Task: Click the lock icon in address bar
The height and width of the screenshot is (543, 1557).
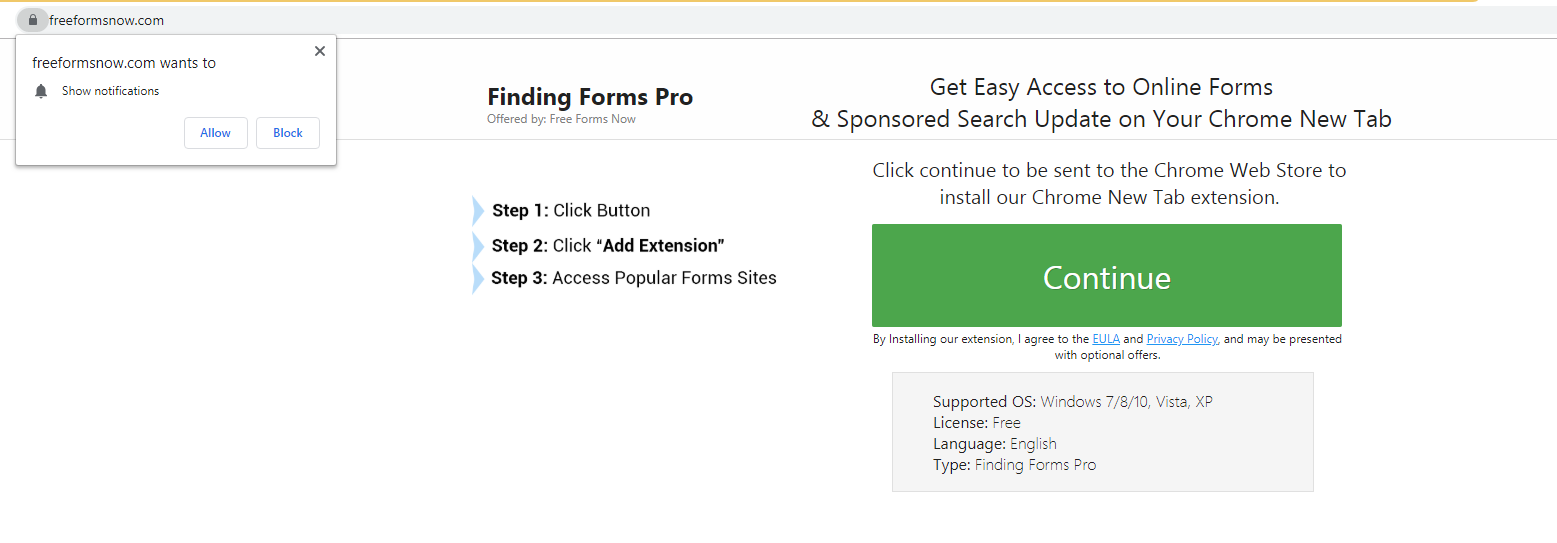Action: click(x=32, y=20)
